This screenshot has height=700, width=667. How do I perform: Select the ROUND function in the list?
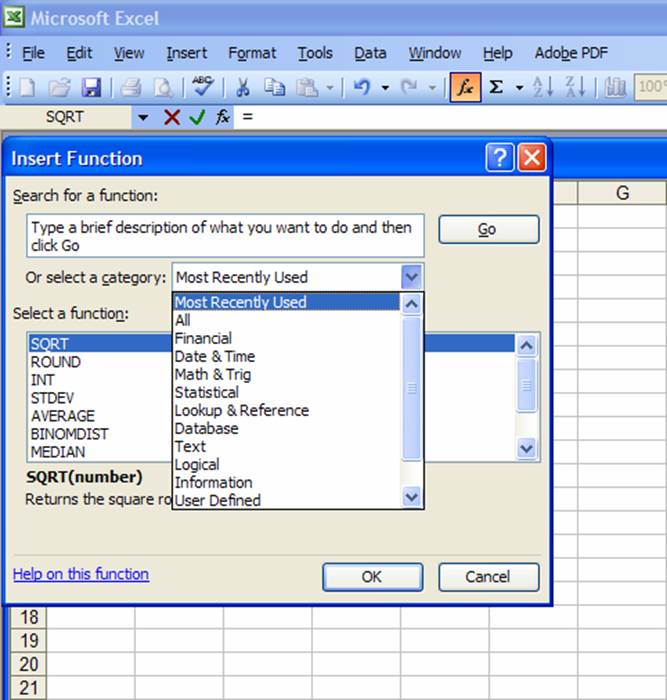click(100, 362)
